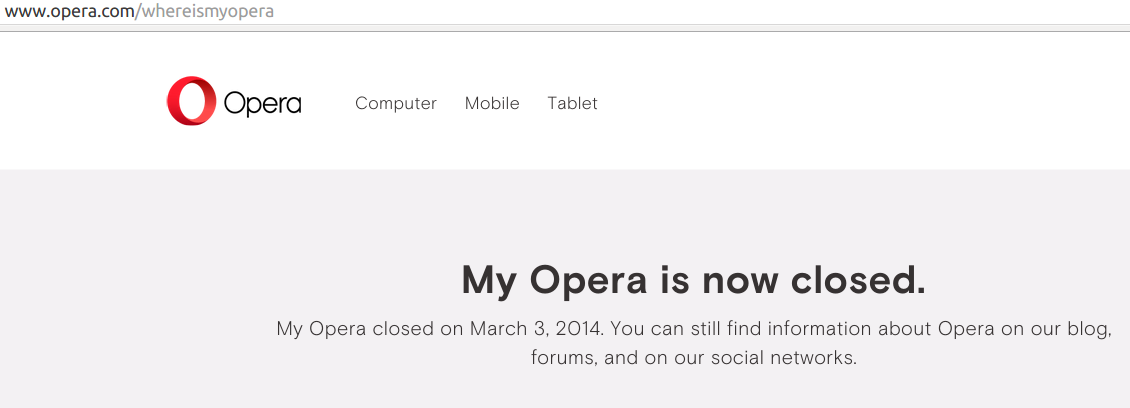Click into the browser address bar

565,12
